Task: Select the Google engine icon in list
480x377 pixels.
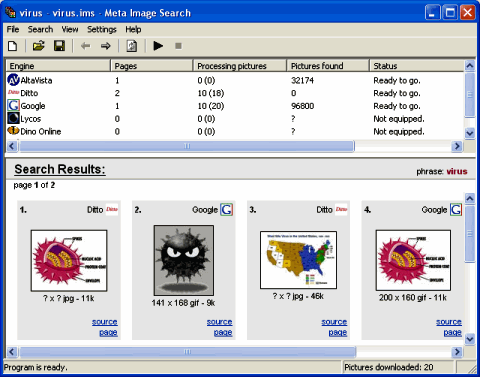Action: pos(13,105)
